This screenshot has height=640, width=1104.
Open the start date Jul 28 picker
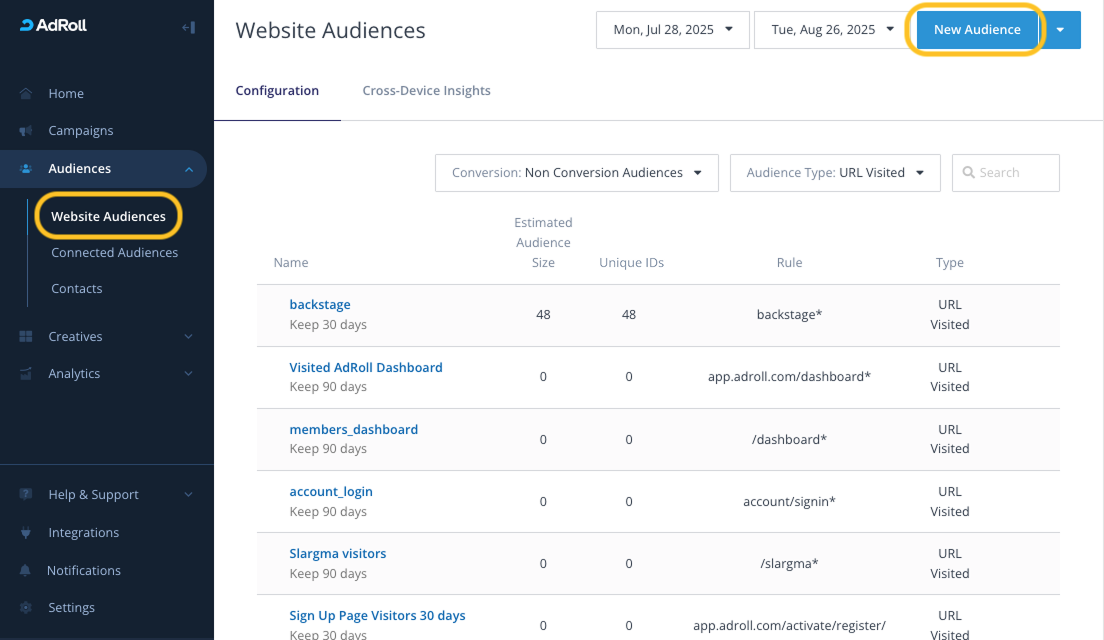click(672, 30)
